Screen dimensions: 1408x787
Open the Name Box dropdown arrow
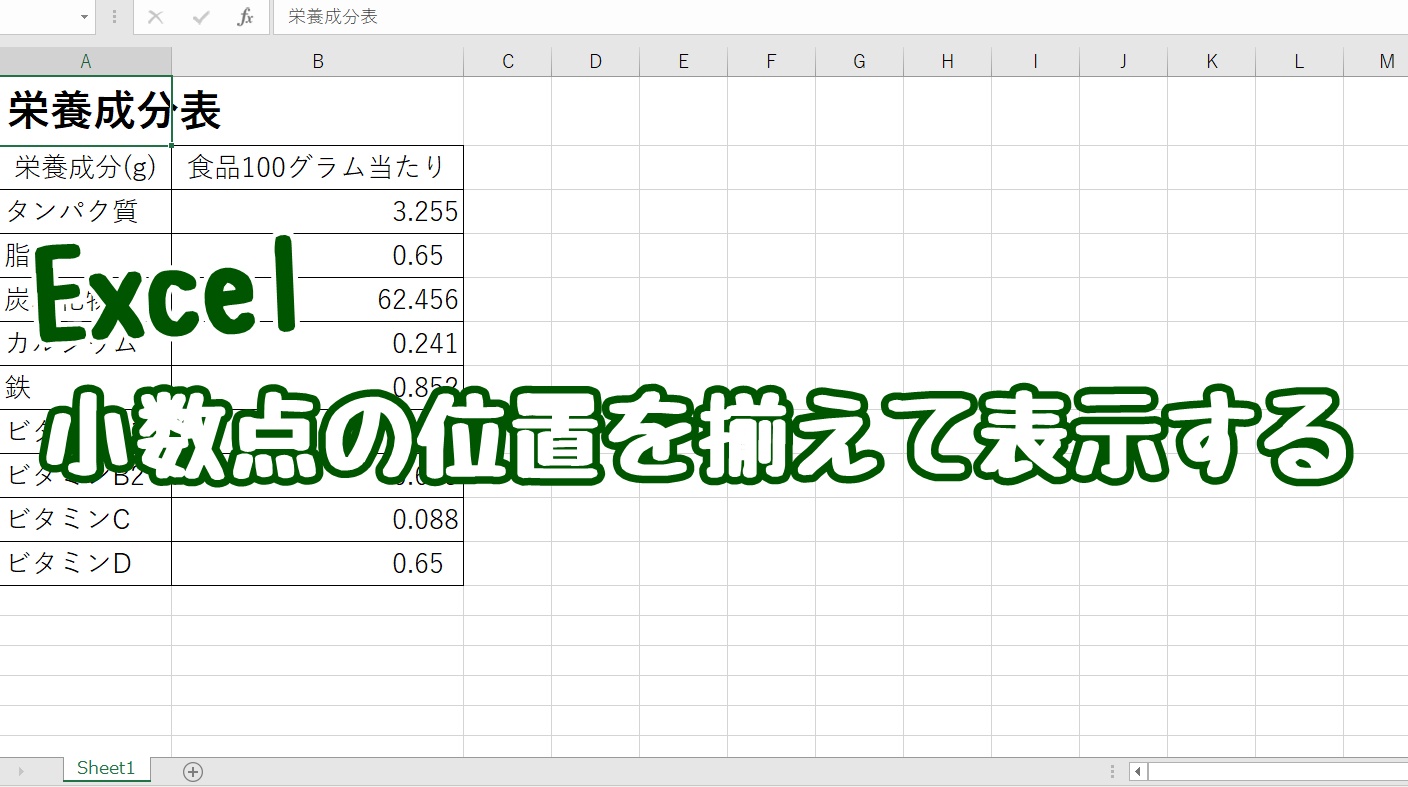[x=84, y=17]
